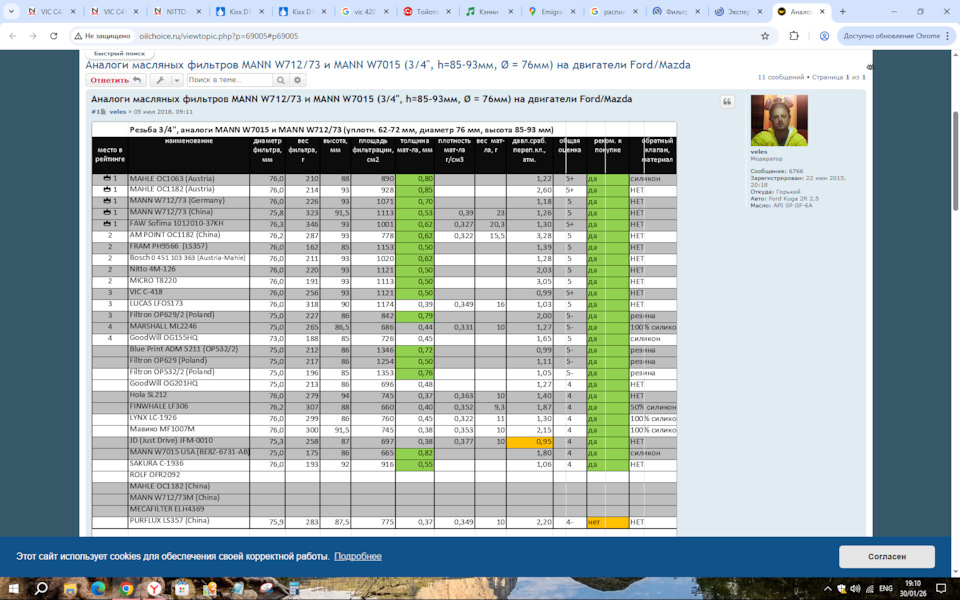
Task: Click the orange нет recommendation cell
Action: point(607,522)
